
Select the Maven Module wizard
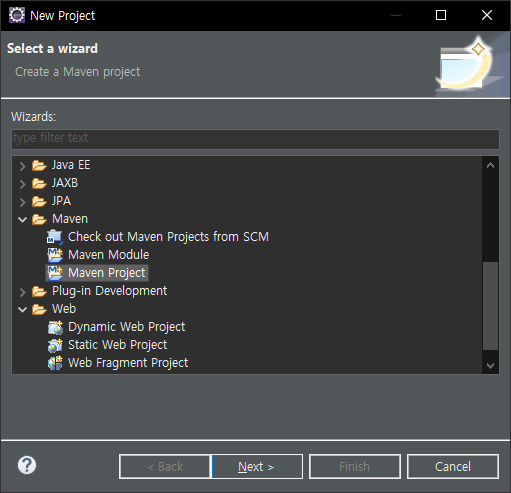[x=109, y=255]
